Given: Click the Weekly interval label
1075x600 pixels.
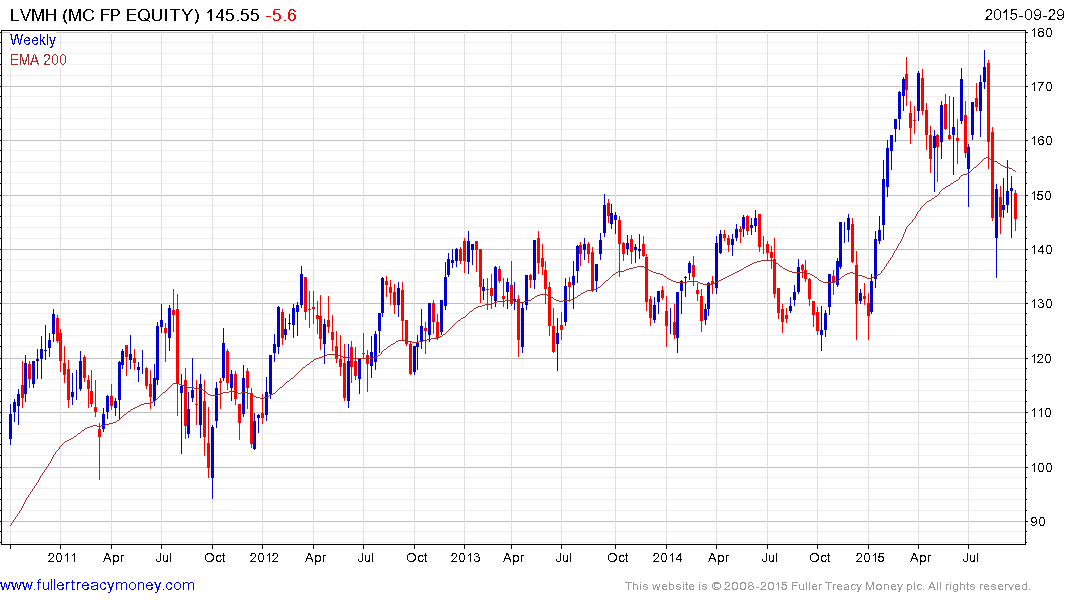Looking at the screenshot, I should pyautogui.click(x=32, y=40).
